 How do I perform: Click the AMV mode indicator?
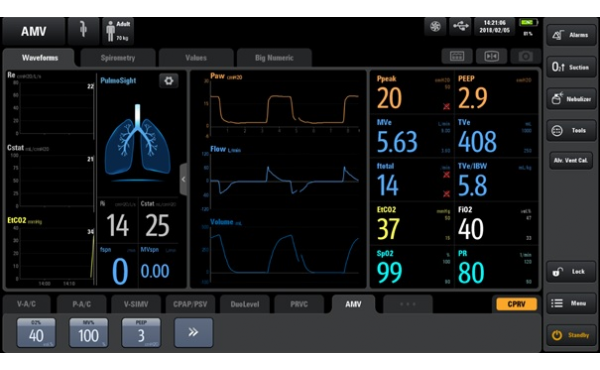[x=34, y=31]
